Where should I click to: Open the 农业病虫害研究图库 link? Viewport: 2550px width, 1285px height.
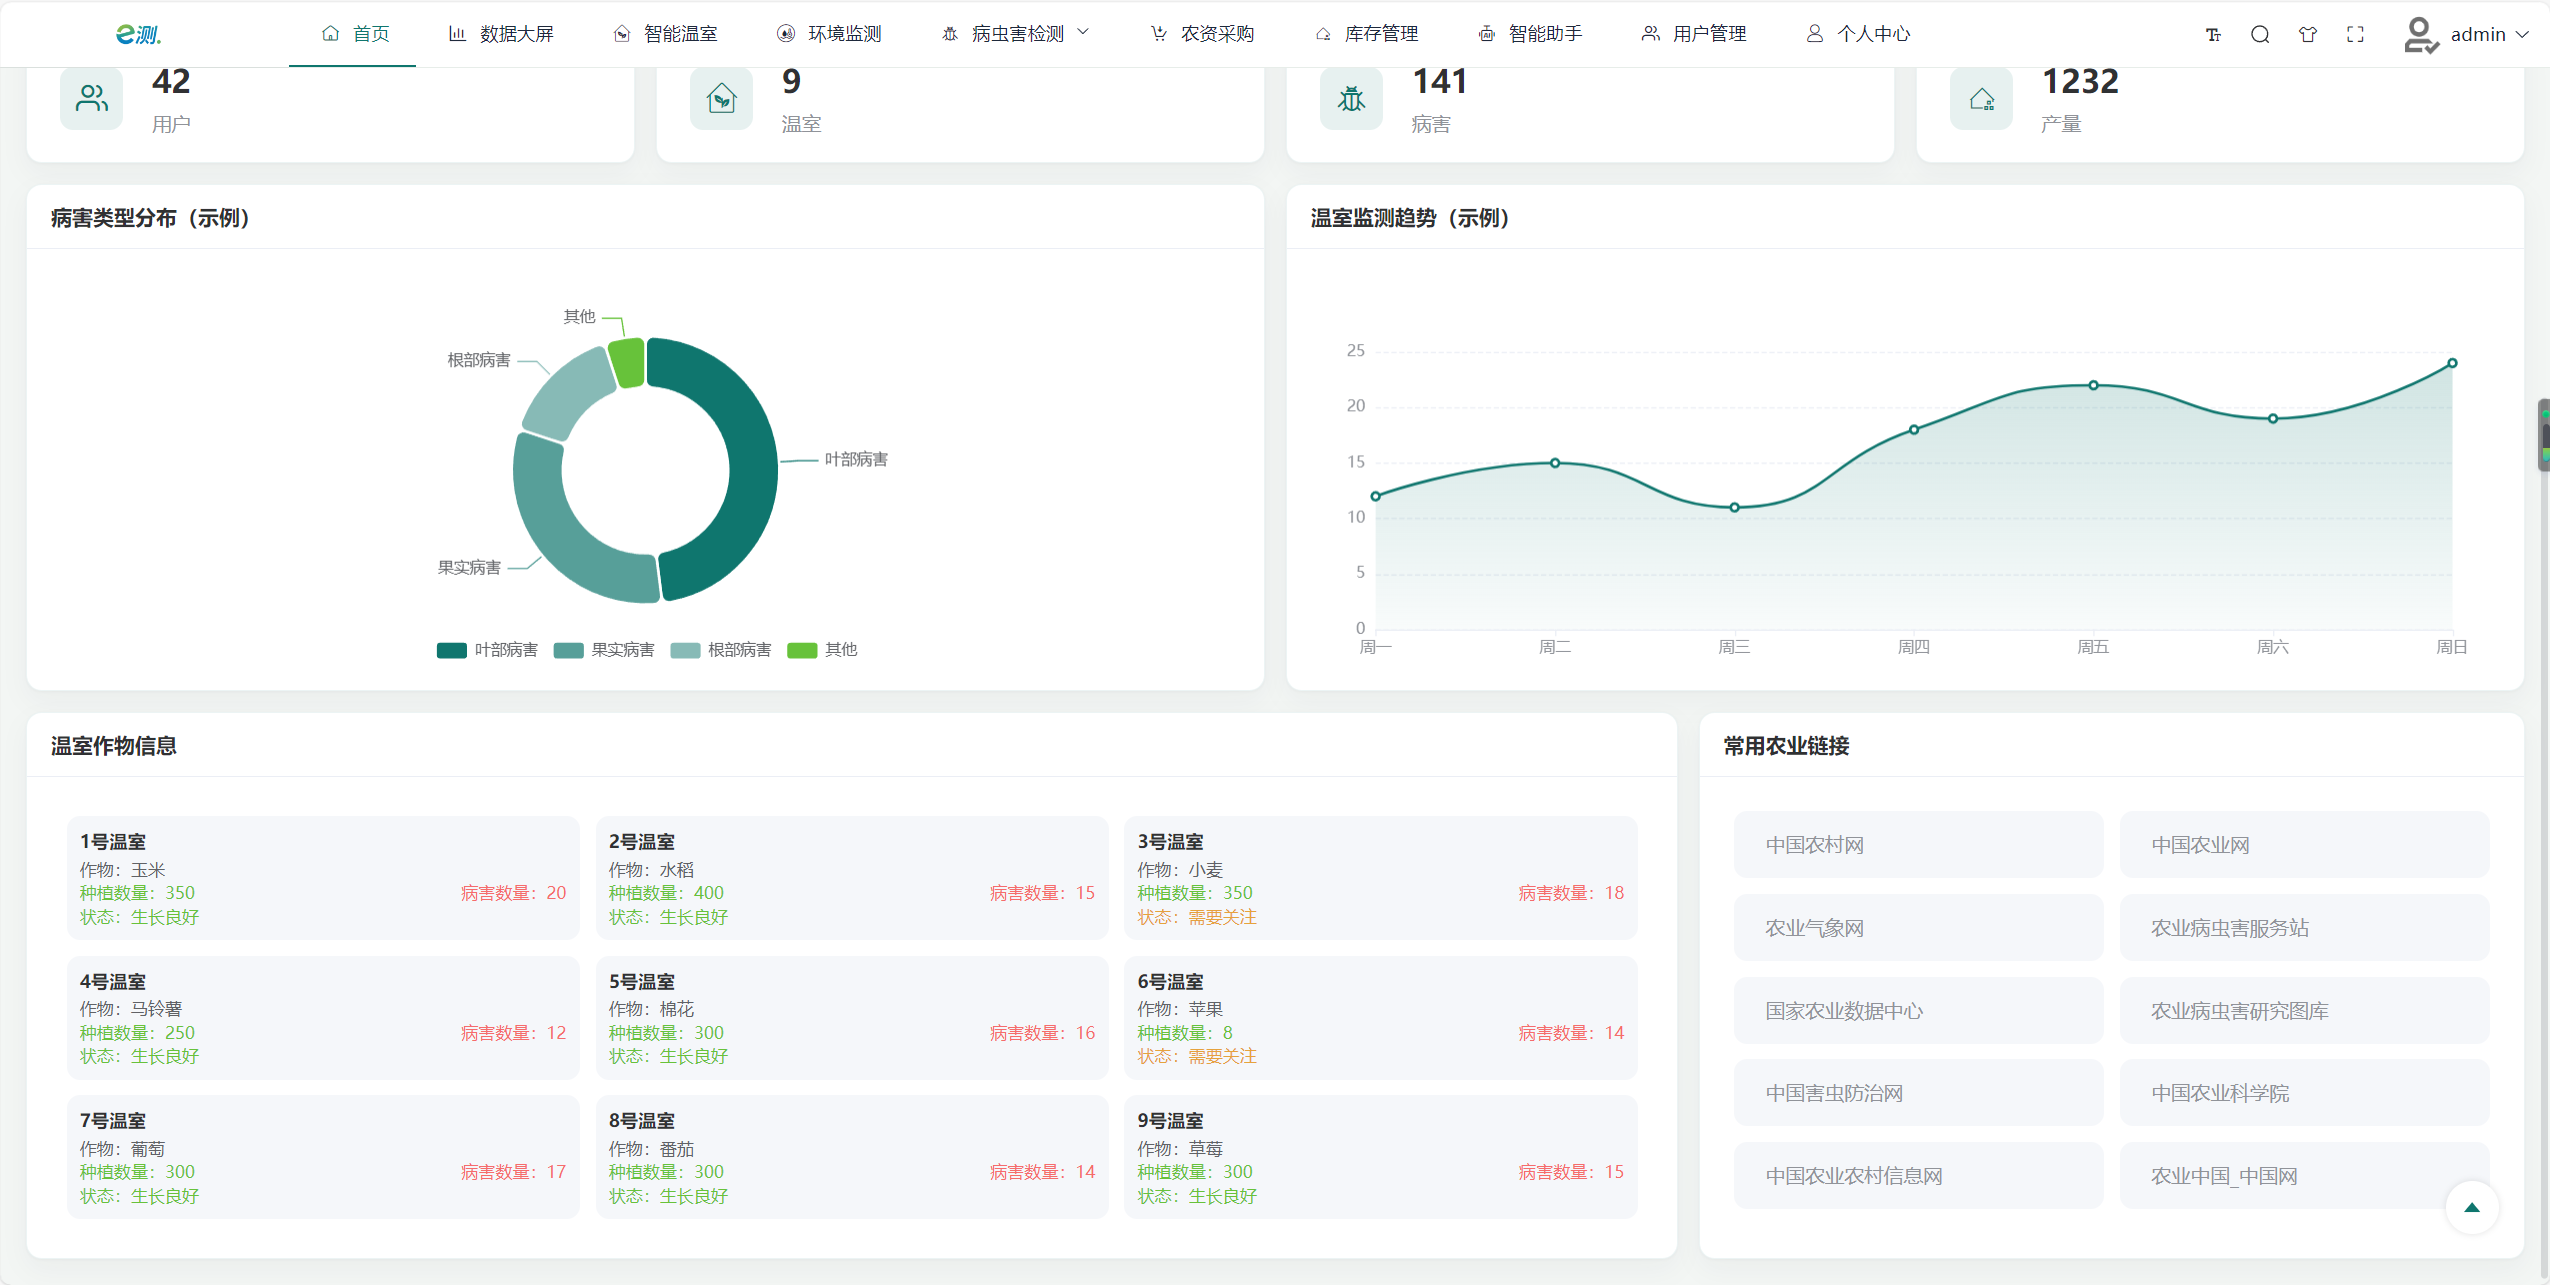pyautogui.click(x=2304, y=1011)
